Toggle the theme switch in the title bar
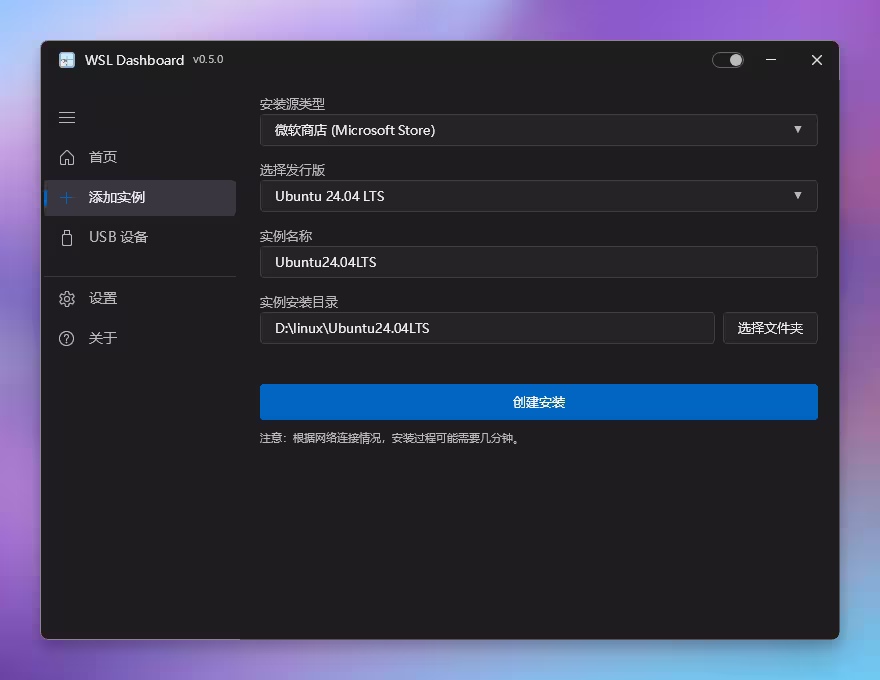The height and width of the screenshot is (680, 880). [x=727, y=60]
